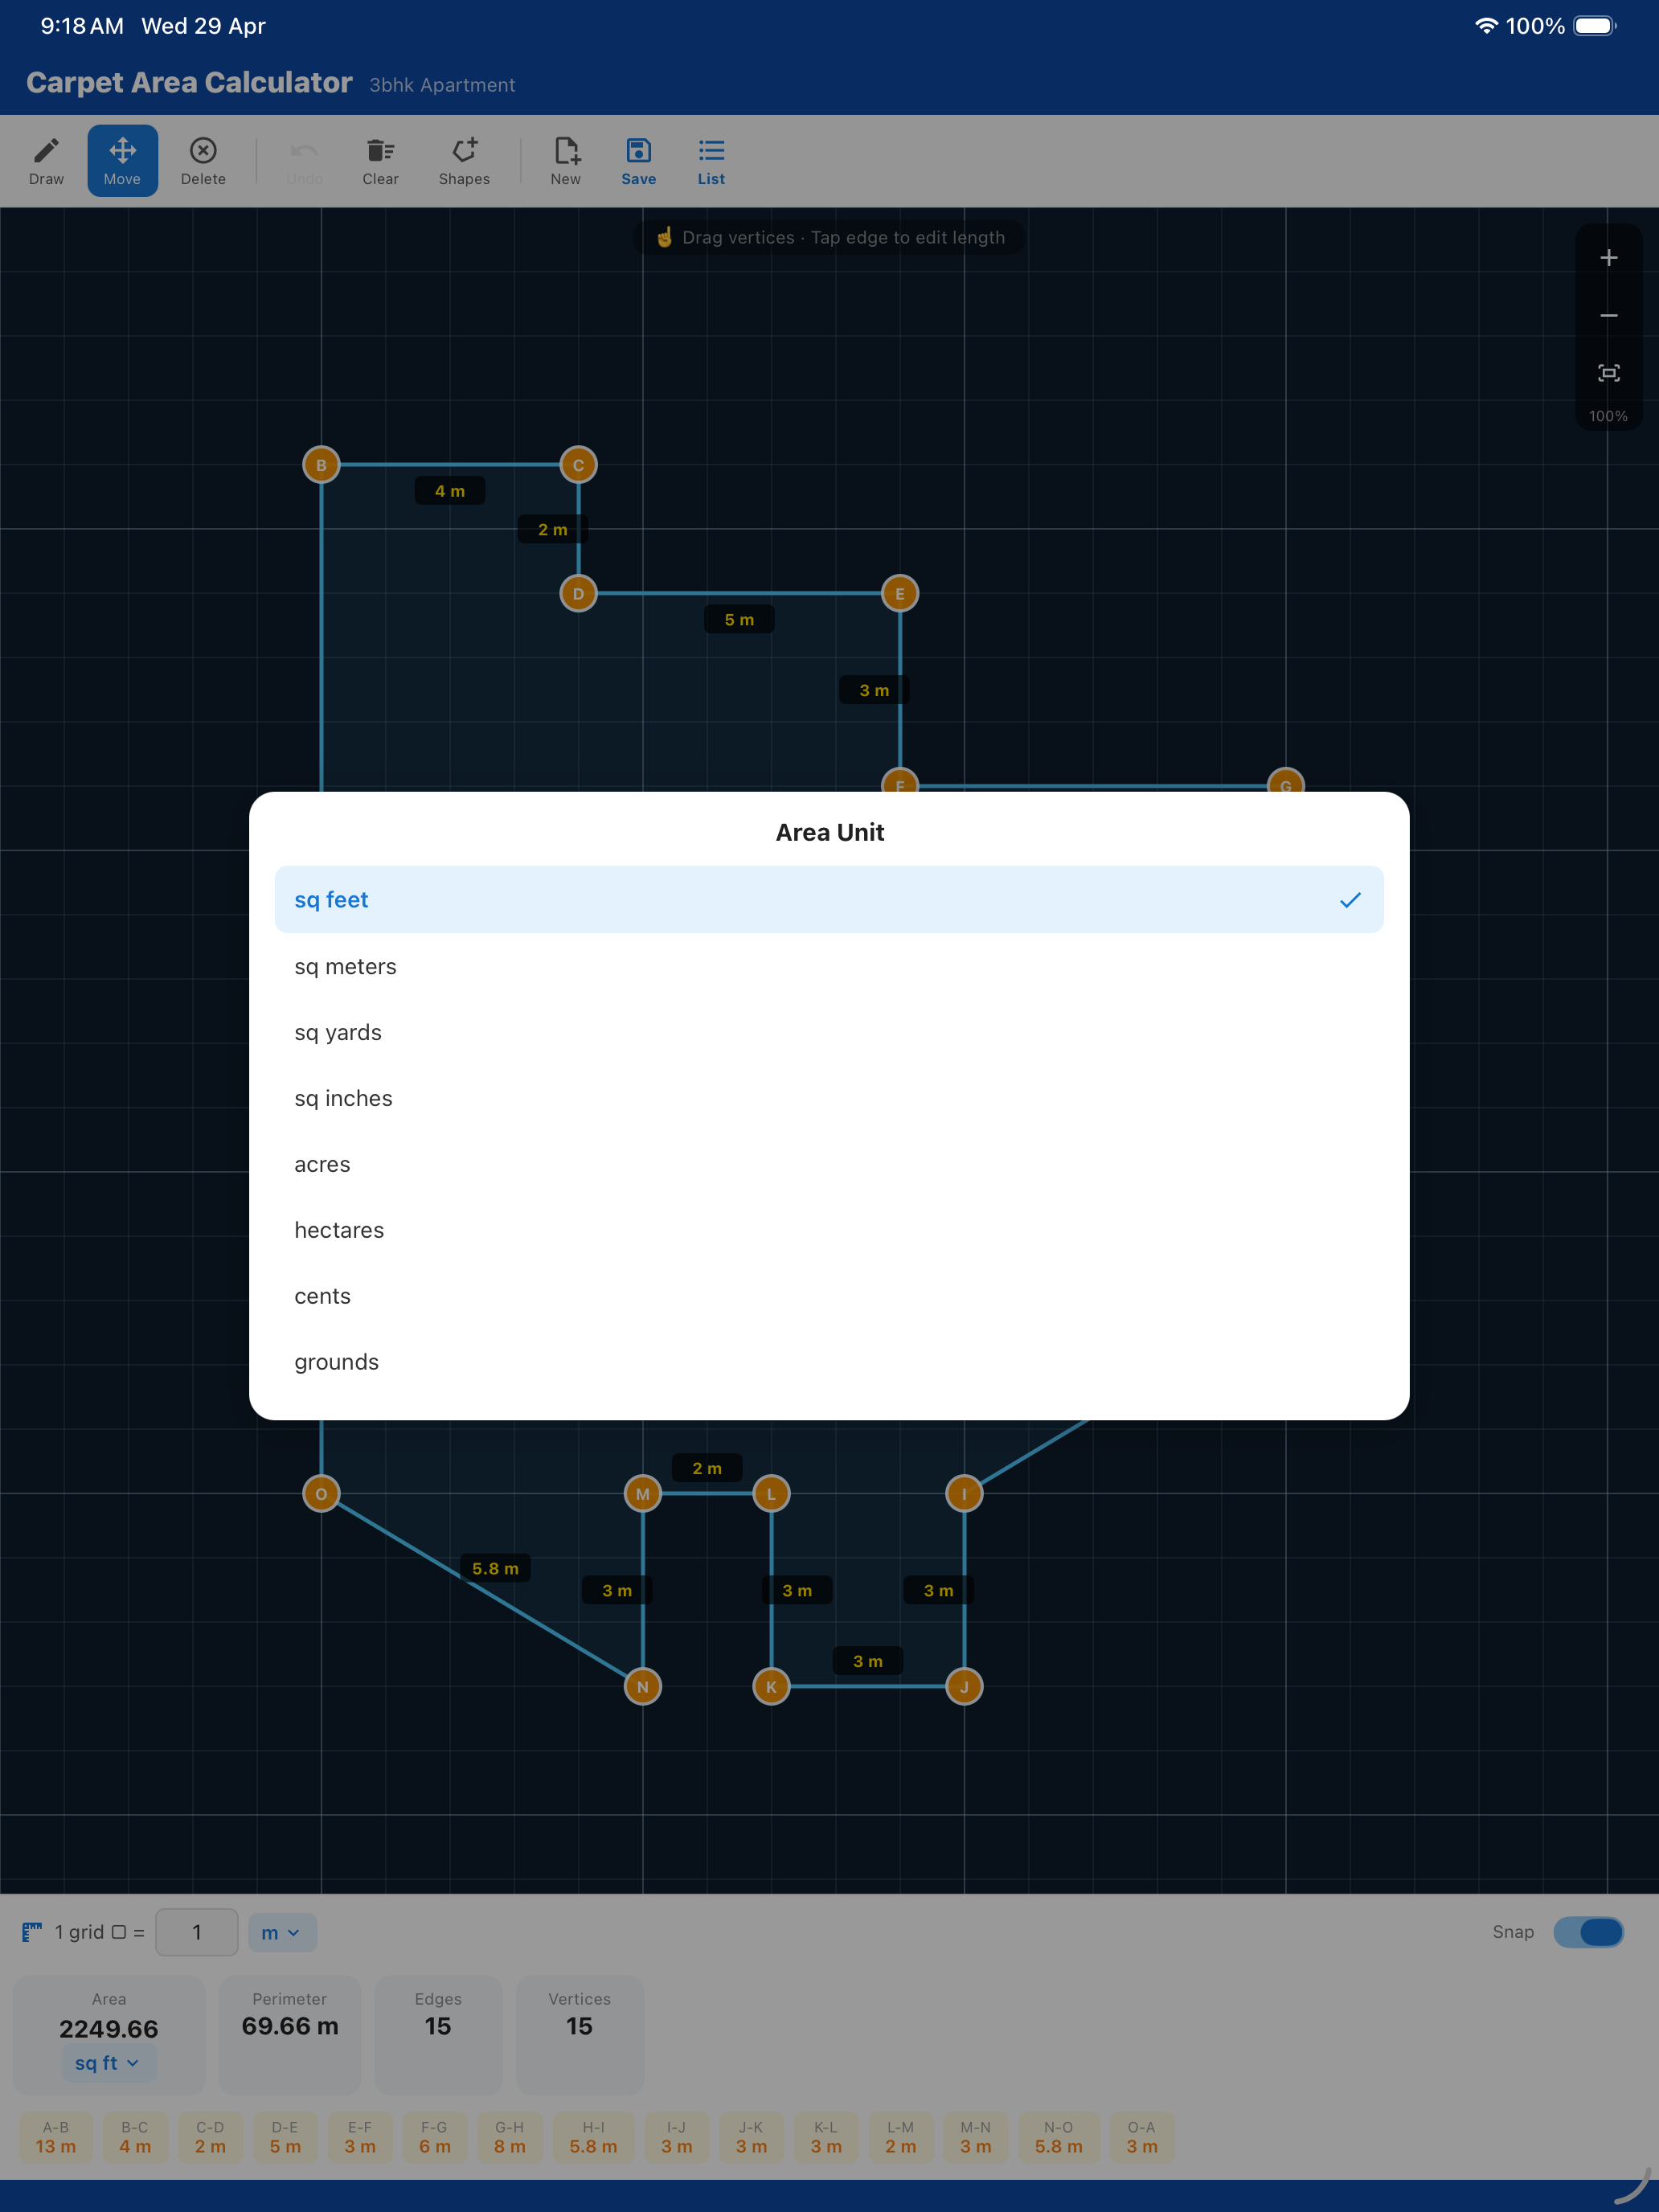Toggle the Snap switch
Image resolution: width=1659 pixels, height=2212 pixels.
(x=1588, y=1932)
